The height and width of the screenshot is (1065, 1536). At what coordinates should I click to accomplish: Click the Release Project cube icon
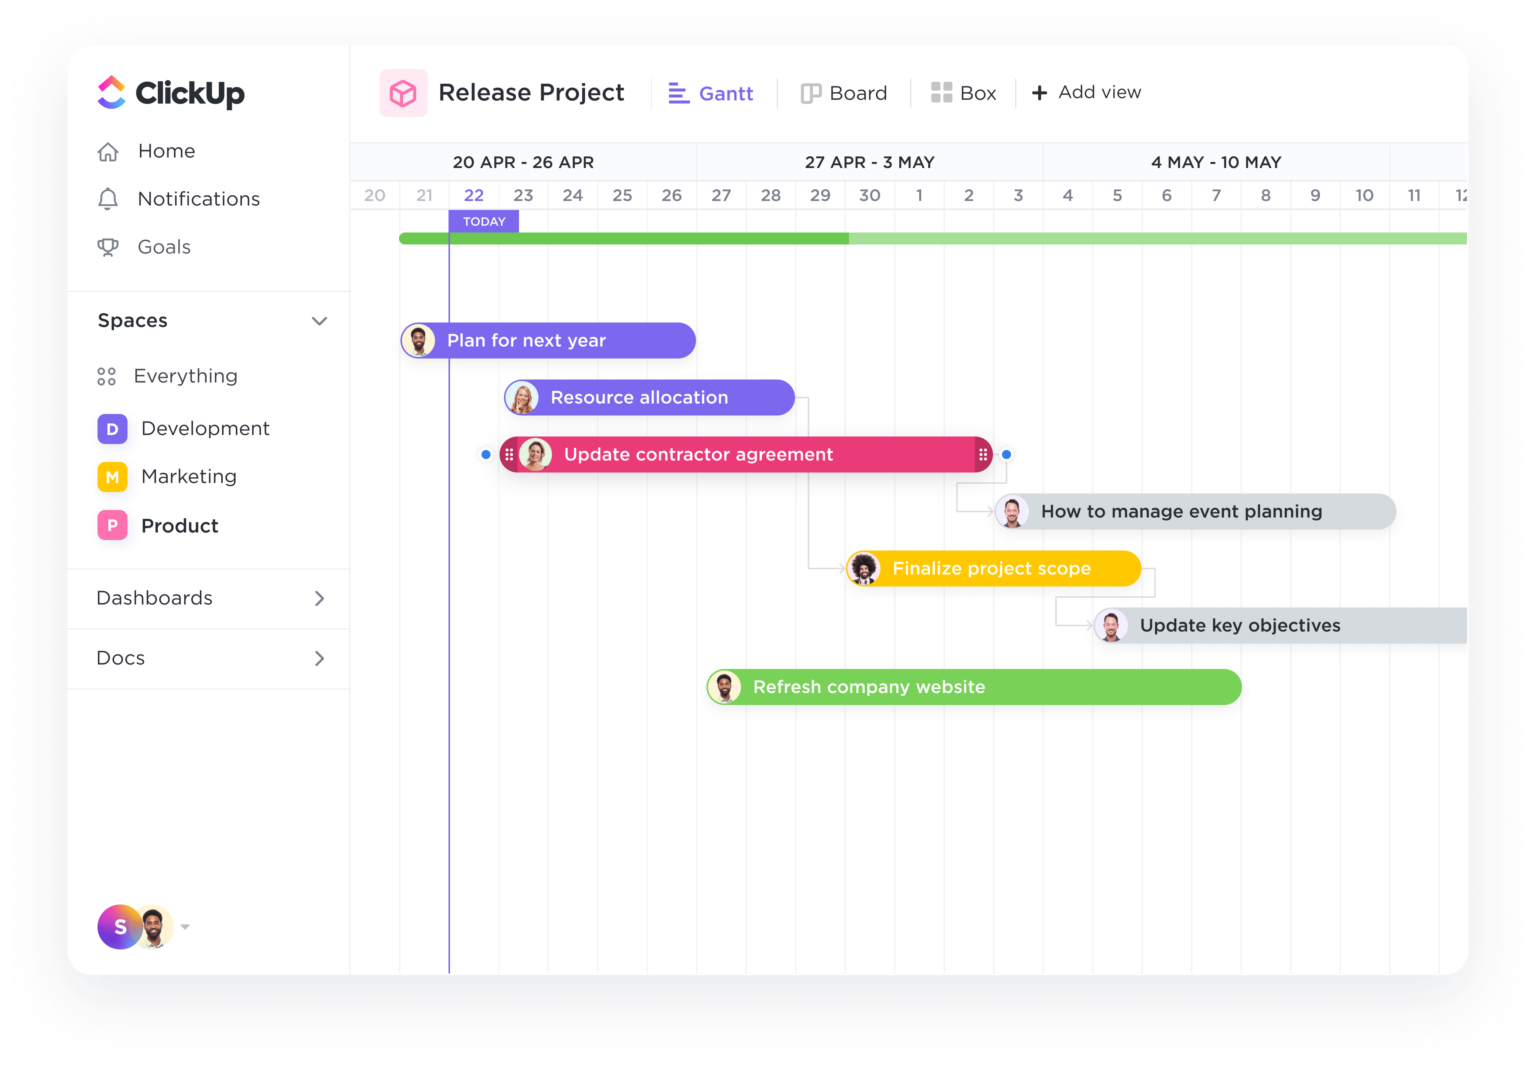(x=403, y=92)
